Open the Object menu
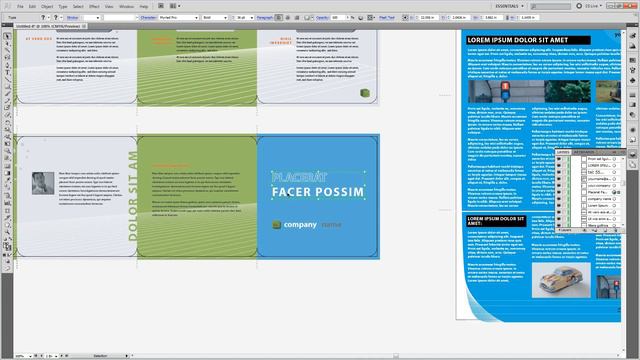 click(47, 7)
